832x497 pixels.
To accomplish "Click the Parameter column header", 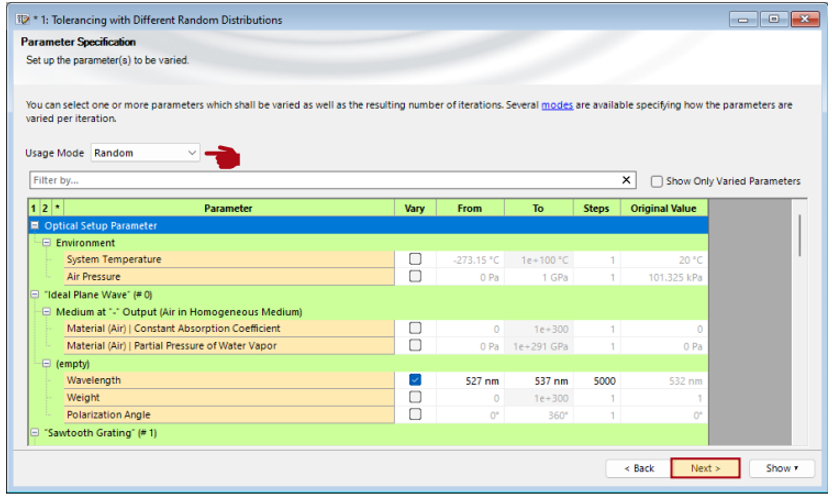I will [x=229, y=208].
